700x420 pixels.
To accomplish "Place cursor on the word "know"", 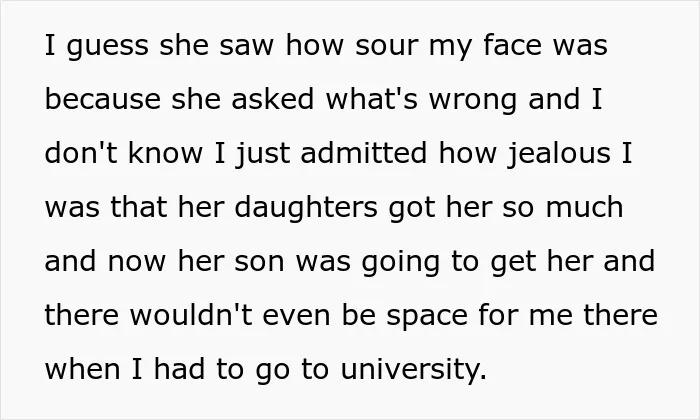I will click(165, 153).
